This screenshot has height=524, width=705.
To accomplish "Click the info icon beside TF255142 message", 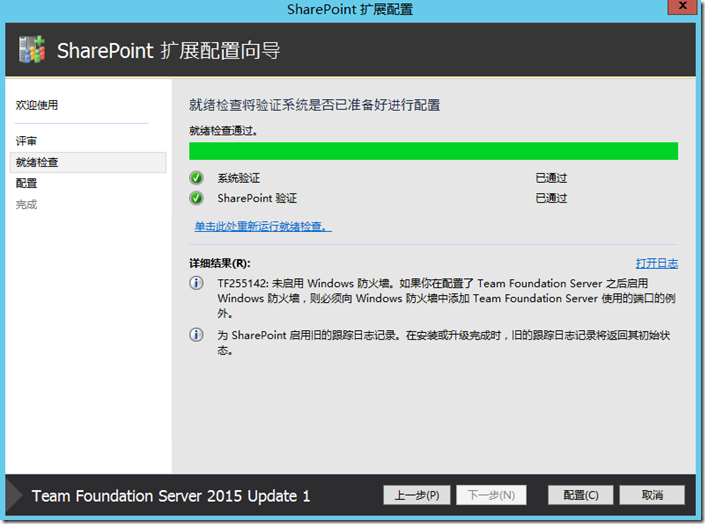I will tap(196, 283).
